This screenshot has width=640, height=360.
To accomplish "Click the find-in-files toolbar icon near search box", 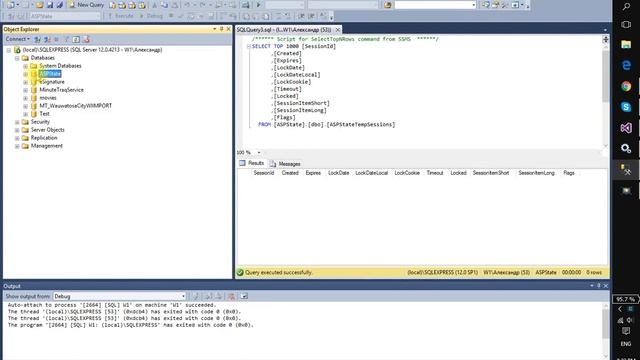I will (x=388, y=5).
